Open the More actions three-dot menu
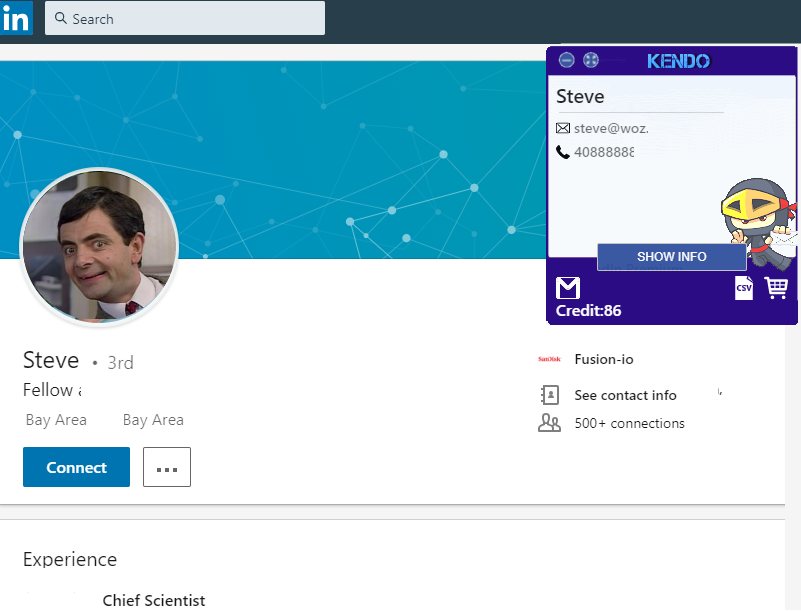801x611 pixels. [167, 467]
